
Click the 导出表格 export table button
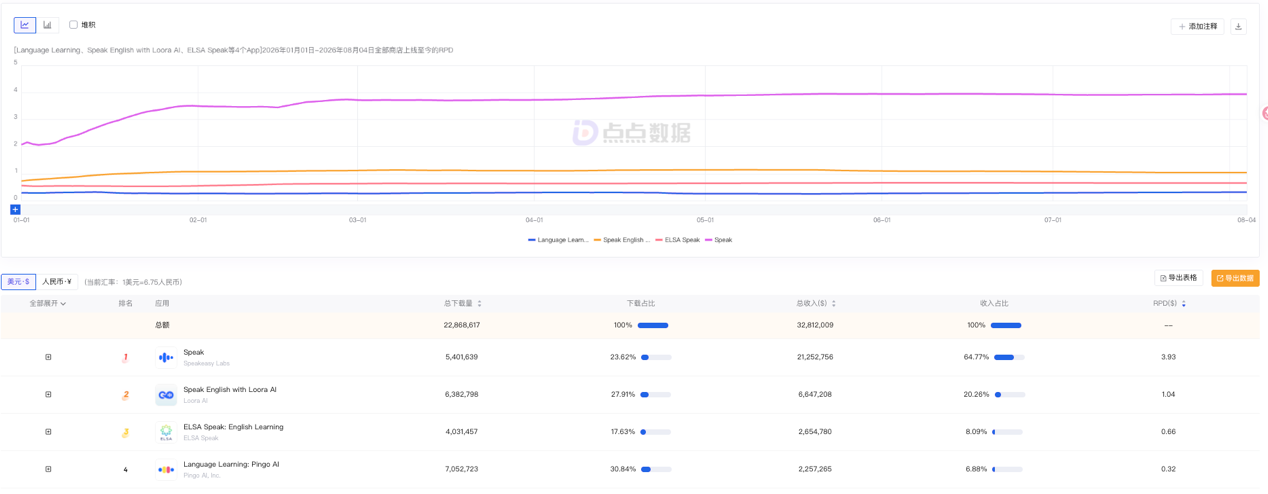(1179, 278)
